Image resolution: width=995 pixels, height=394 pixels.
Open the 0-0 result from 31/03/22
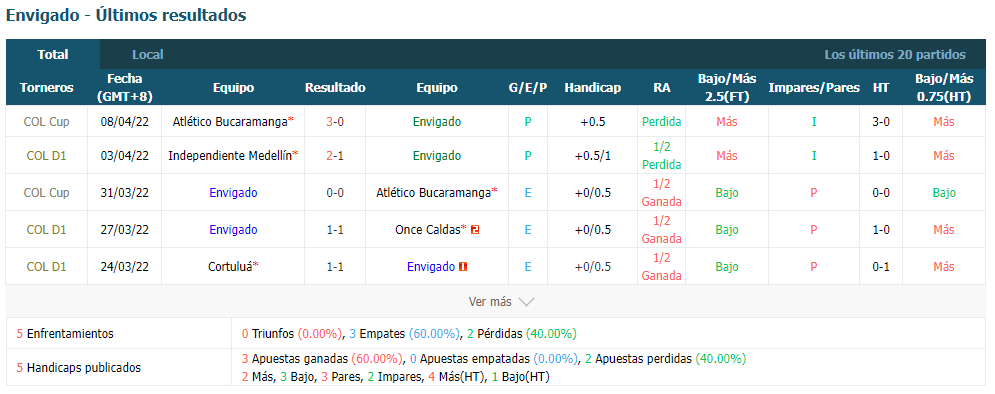click(x=335, y=192)
